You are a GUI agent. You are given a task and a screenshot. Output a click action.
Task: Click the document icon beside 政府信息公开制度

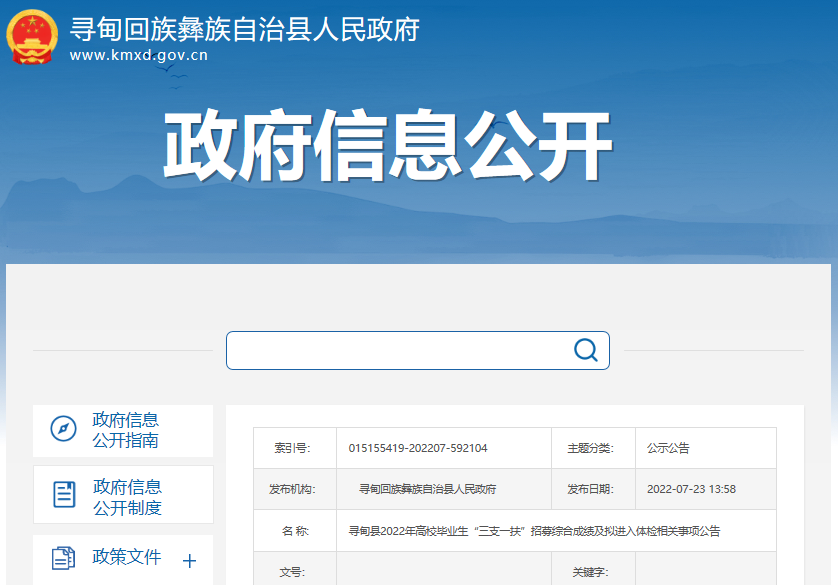(x=63, y=494)
